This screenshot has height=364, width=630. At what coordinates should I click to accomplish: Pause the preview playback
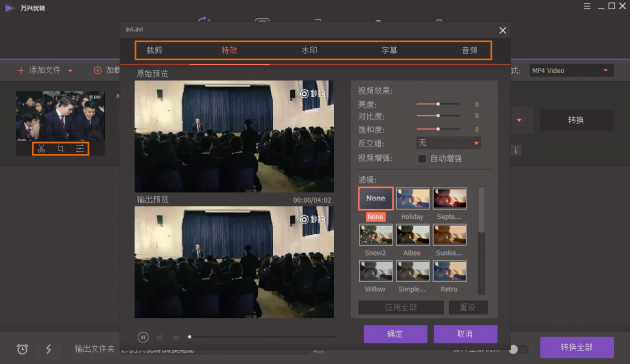click(143, 337)
